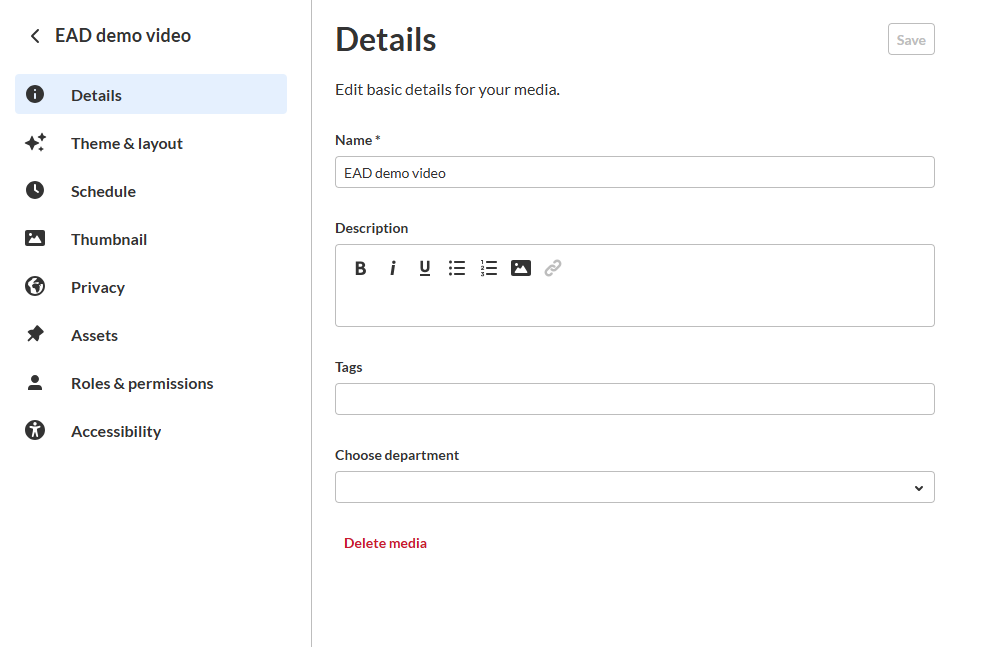Insert an image in the Description editor
The image size is (992, 647).
(x=521, y=268)
